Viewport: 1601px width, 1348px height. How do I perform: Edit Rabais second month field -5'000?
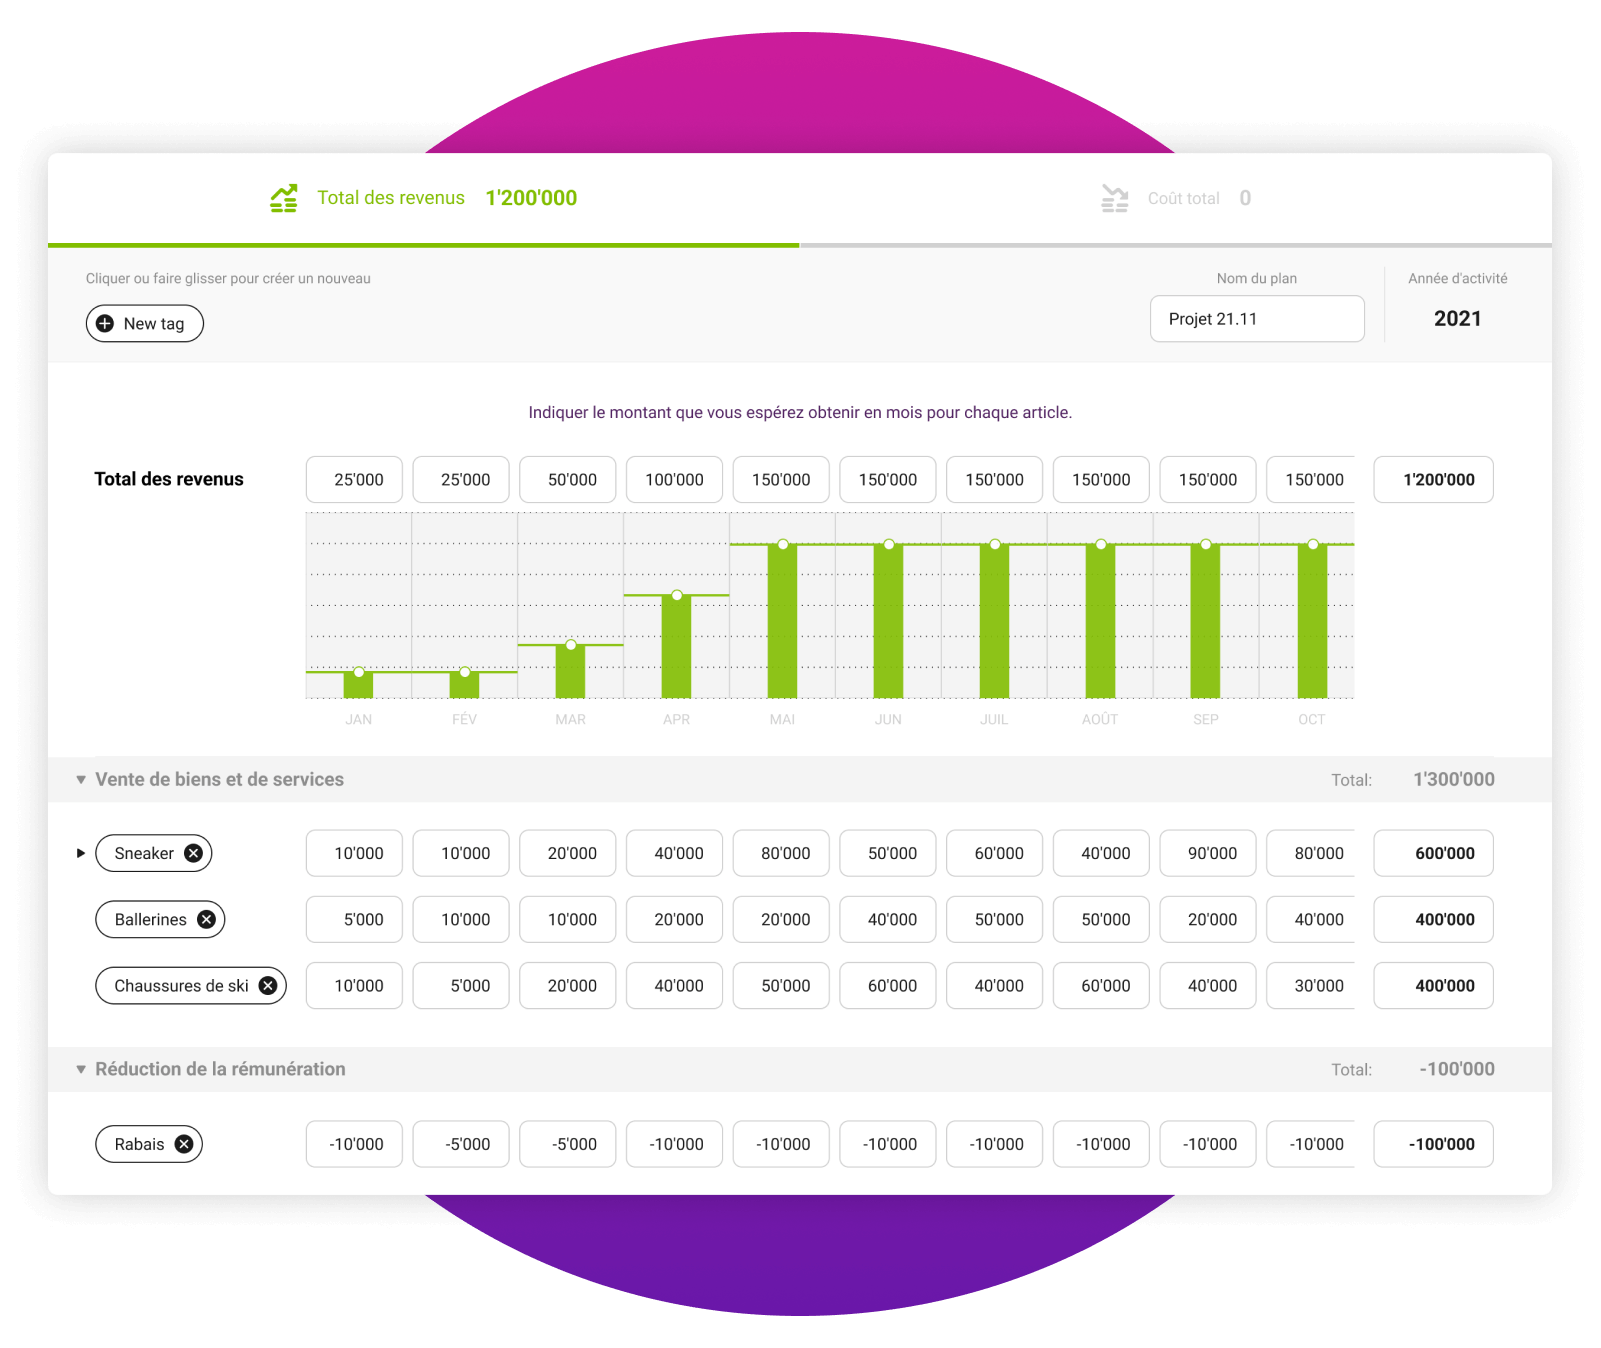[461, 1144]
